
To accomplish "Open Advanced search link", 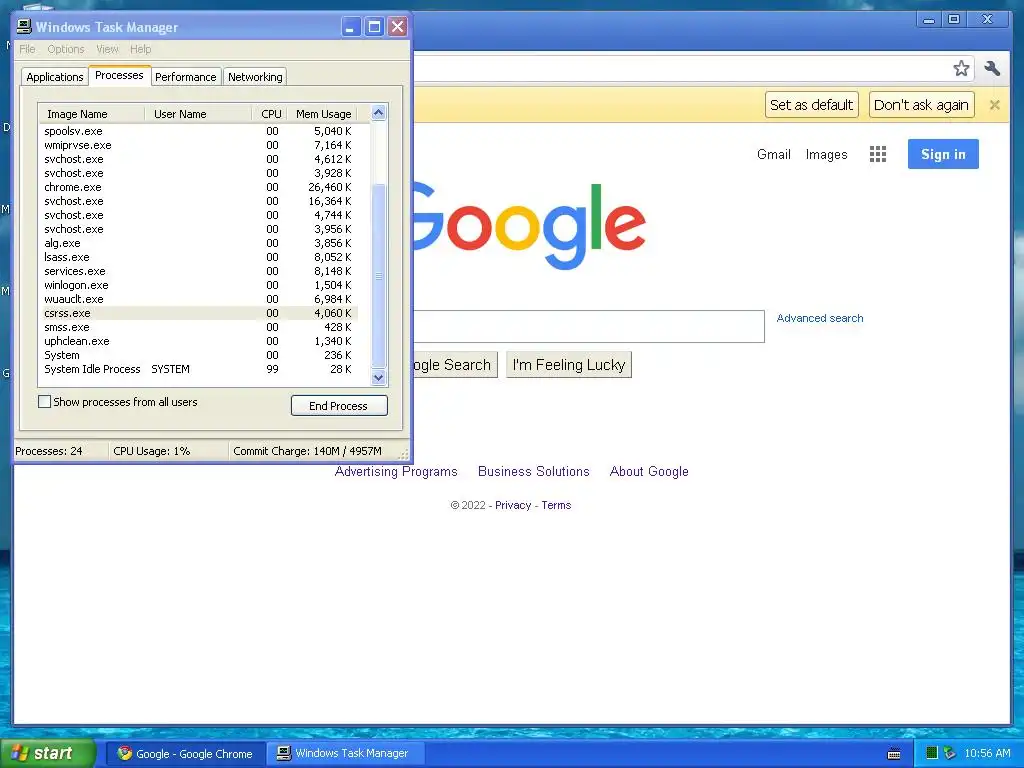I will pos(820,318).
